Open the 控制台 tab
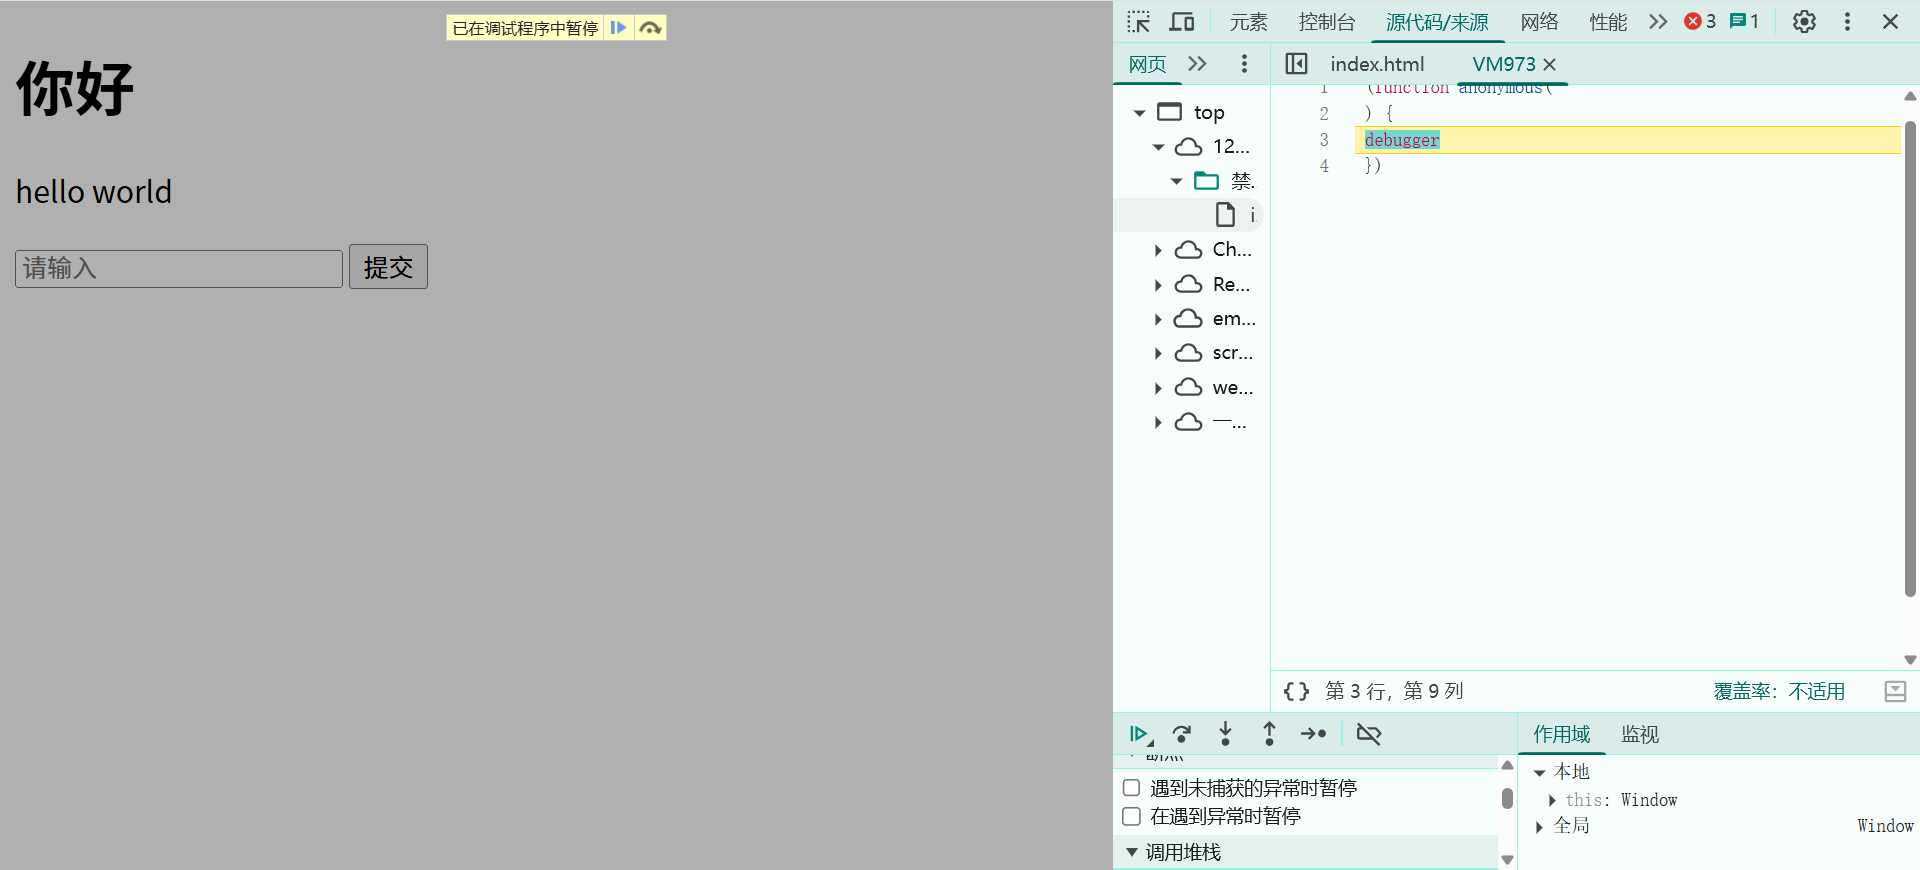1920x870 pixels. [x=1326, y=22]
